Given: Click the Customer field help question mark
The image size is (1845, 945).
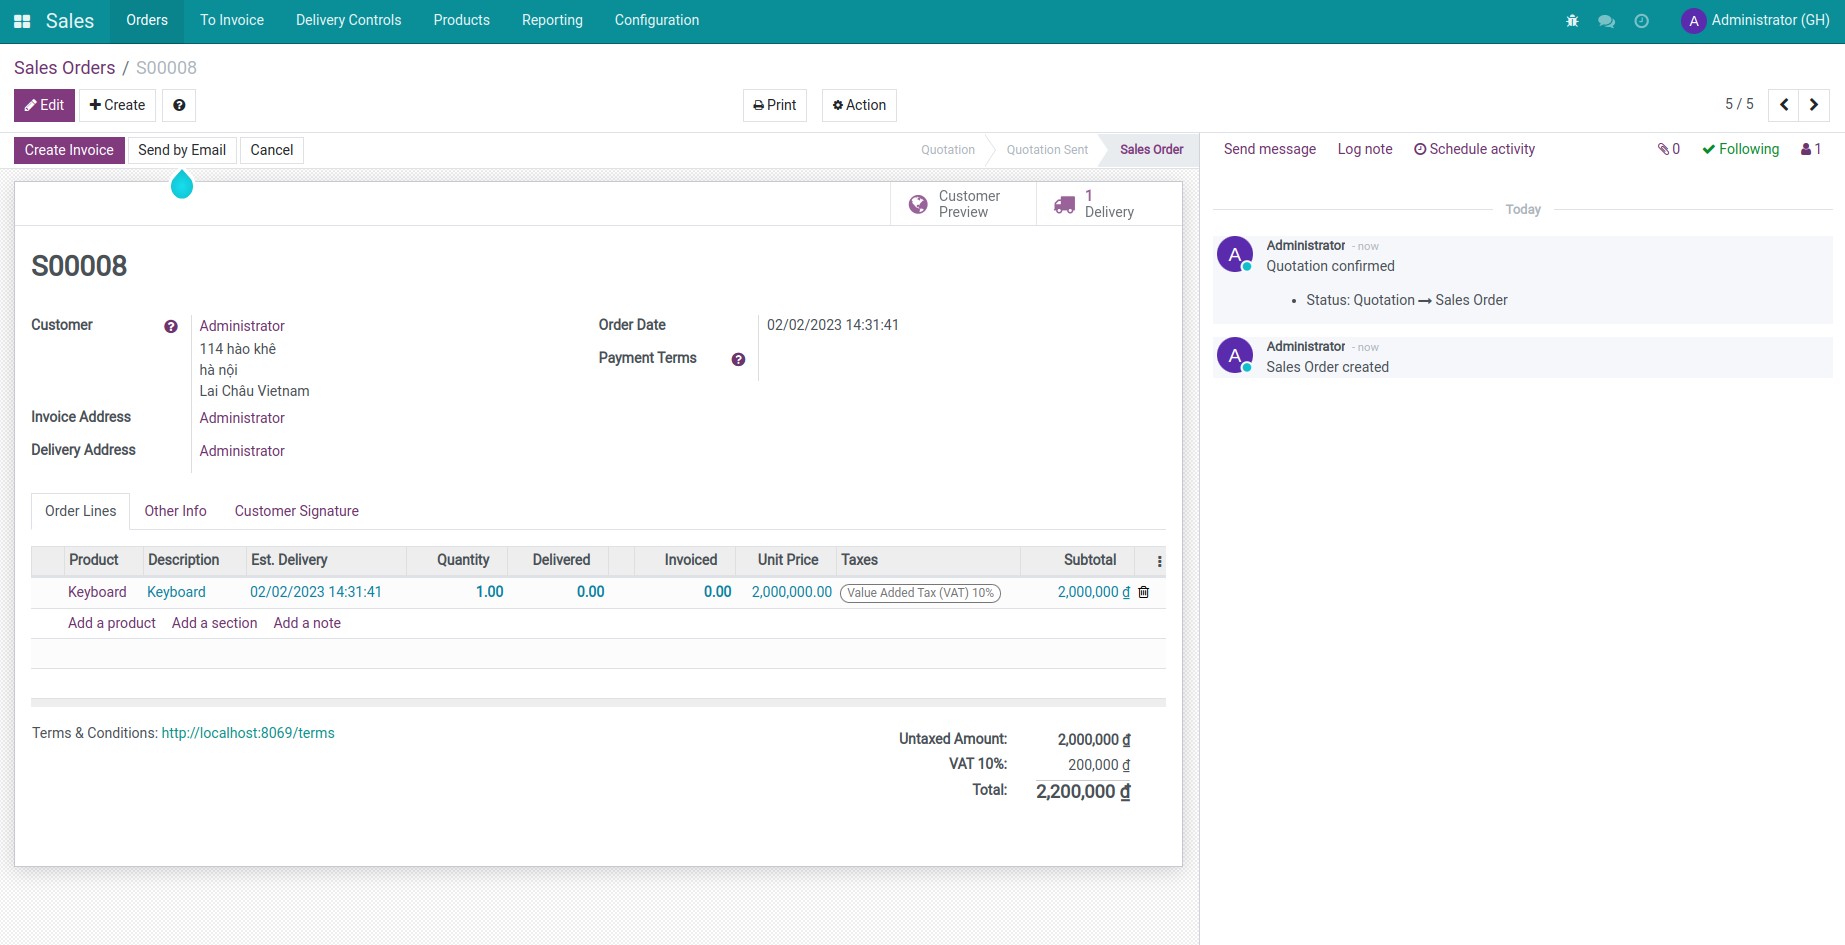Looking at the screenshot, I should pyautogui.click(x=171, y=325).
